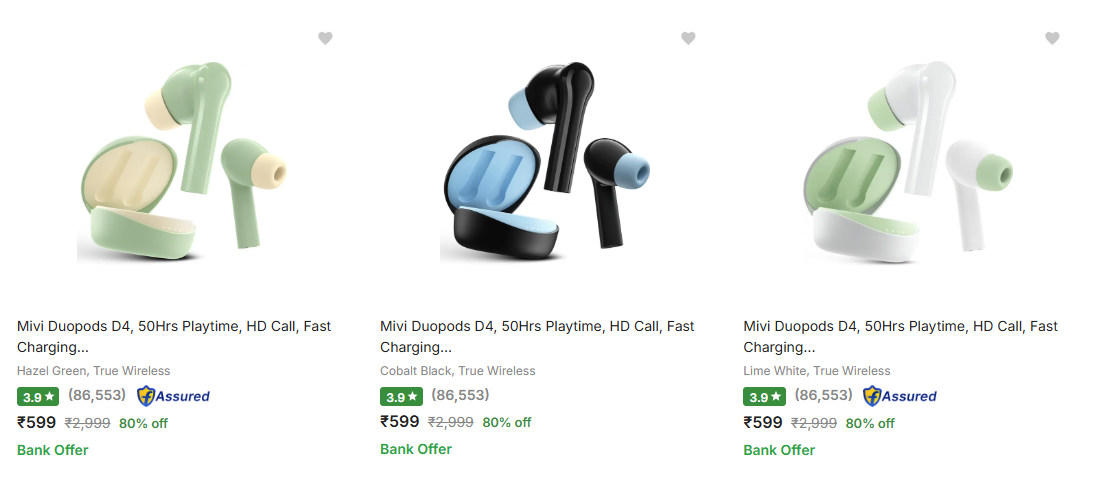Click the 3.9 star rating badge for Hazel Green
This screenshot has width=1096, height=485.
(39, 397)
